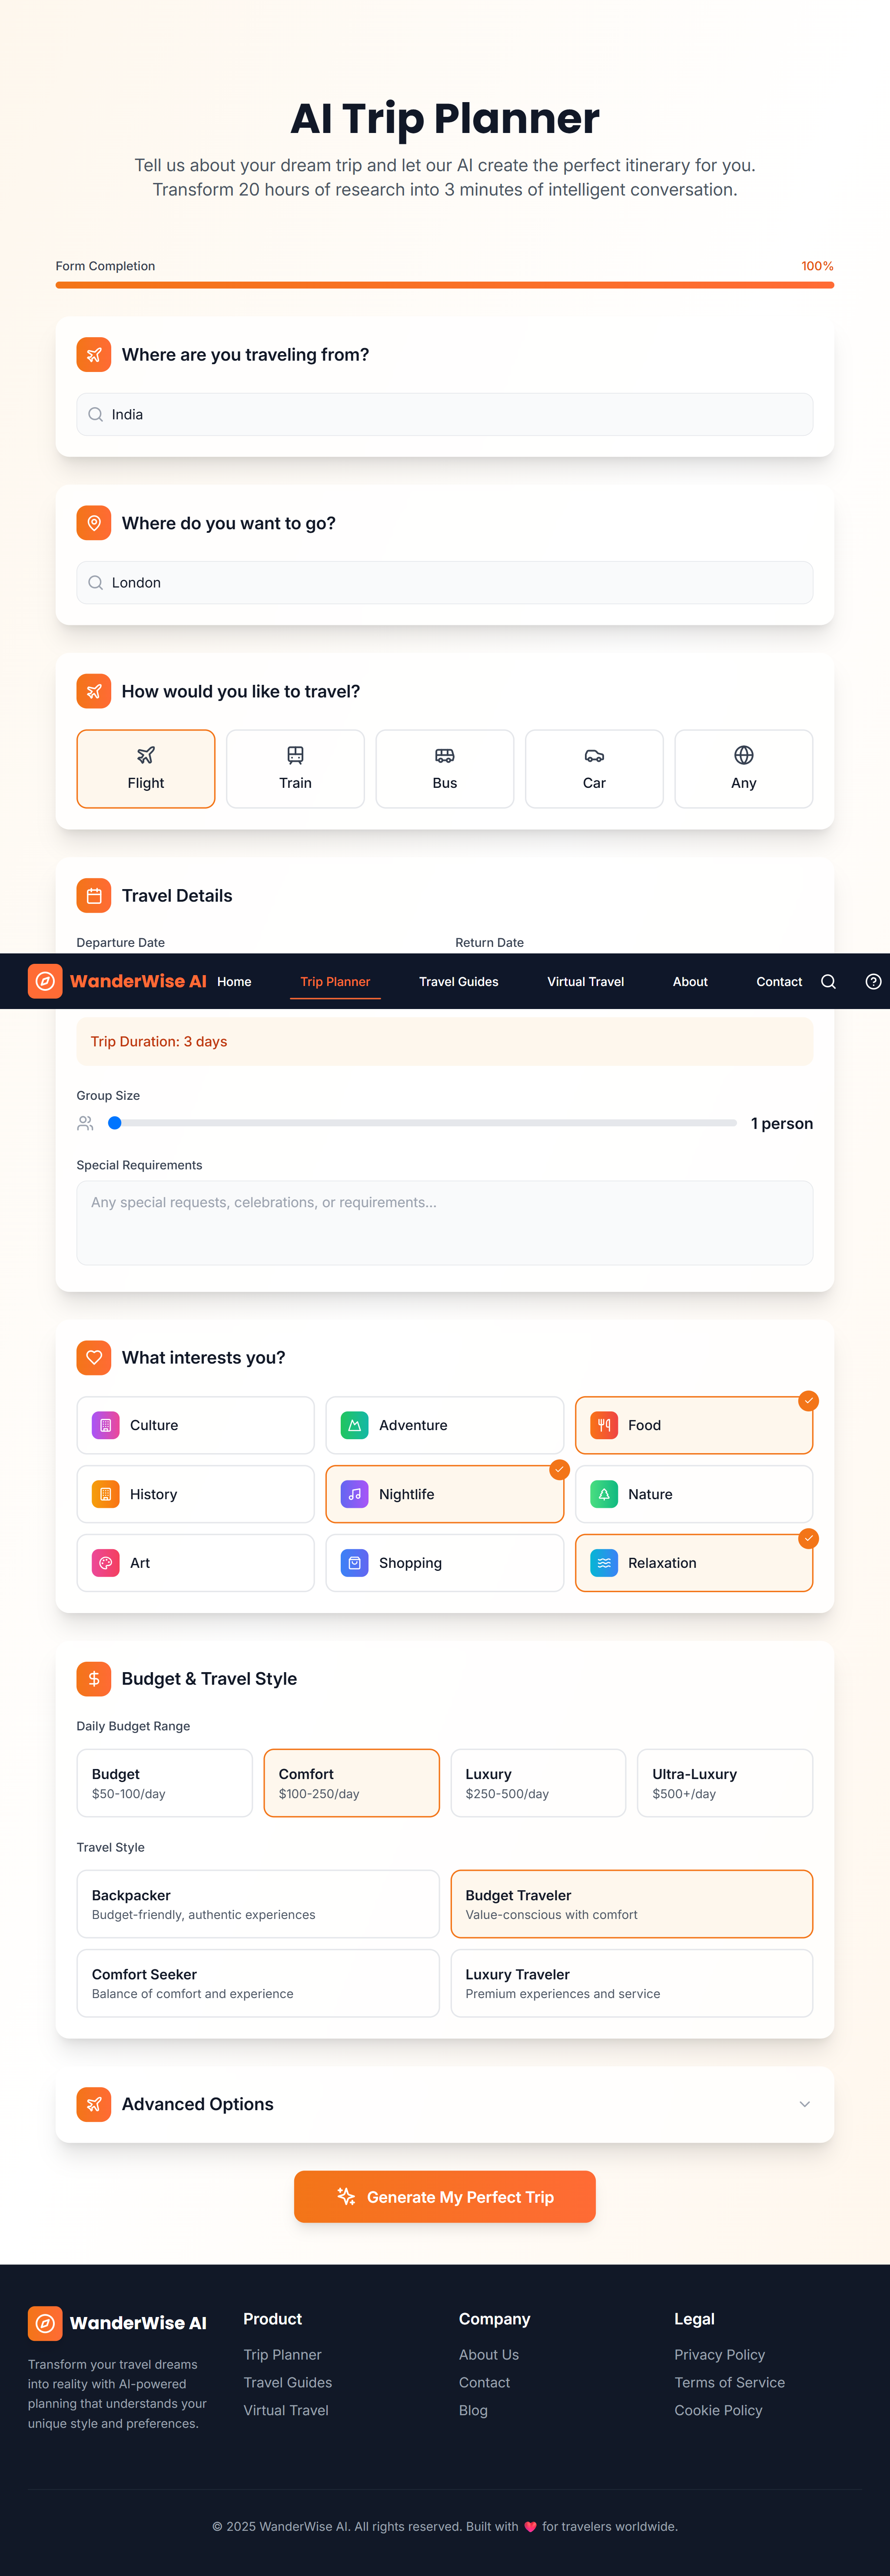Open the Travel Guides nav item
The width and height of the screenshot is (890, 2576).
pos(458,981)
